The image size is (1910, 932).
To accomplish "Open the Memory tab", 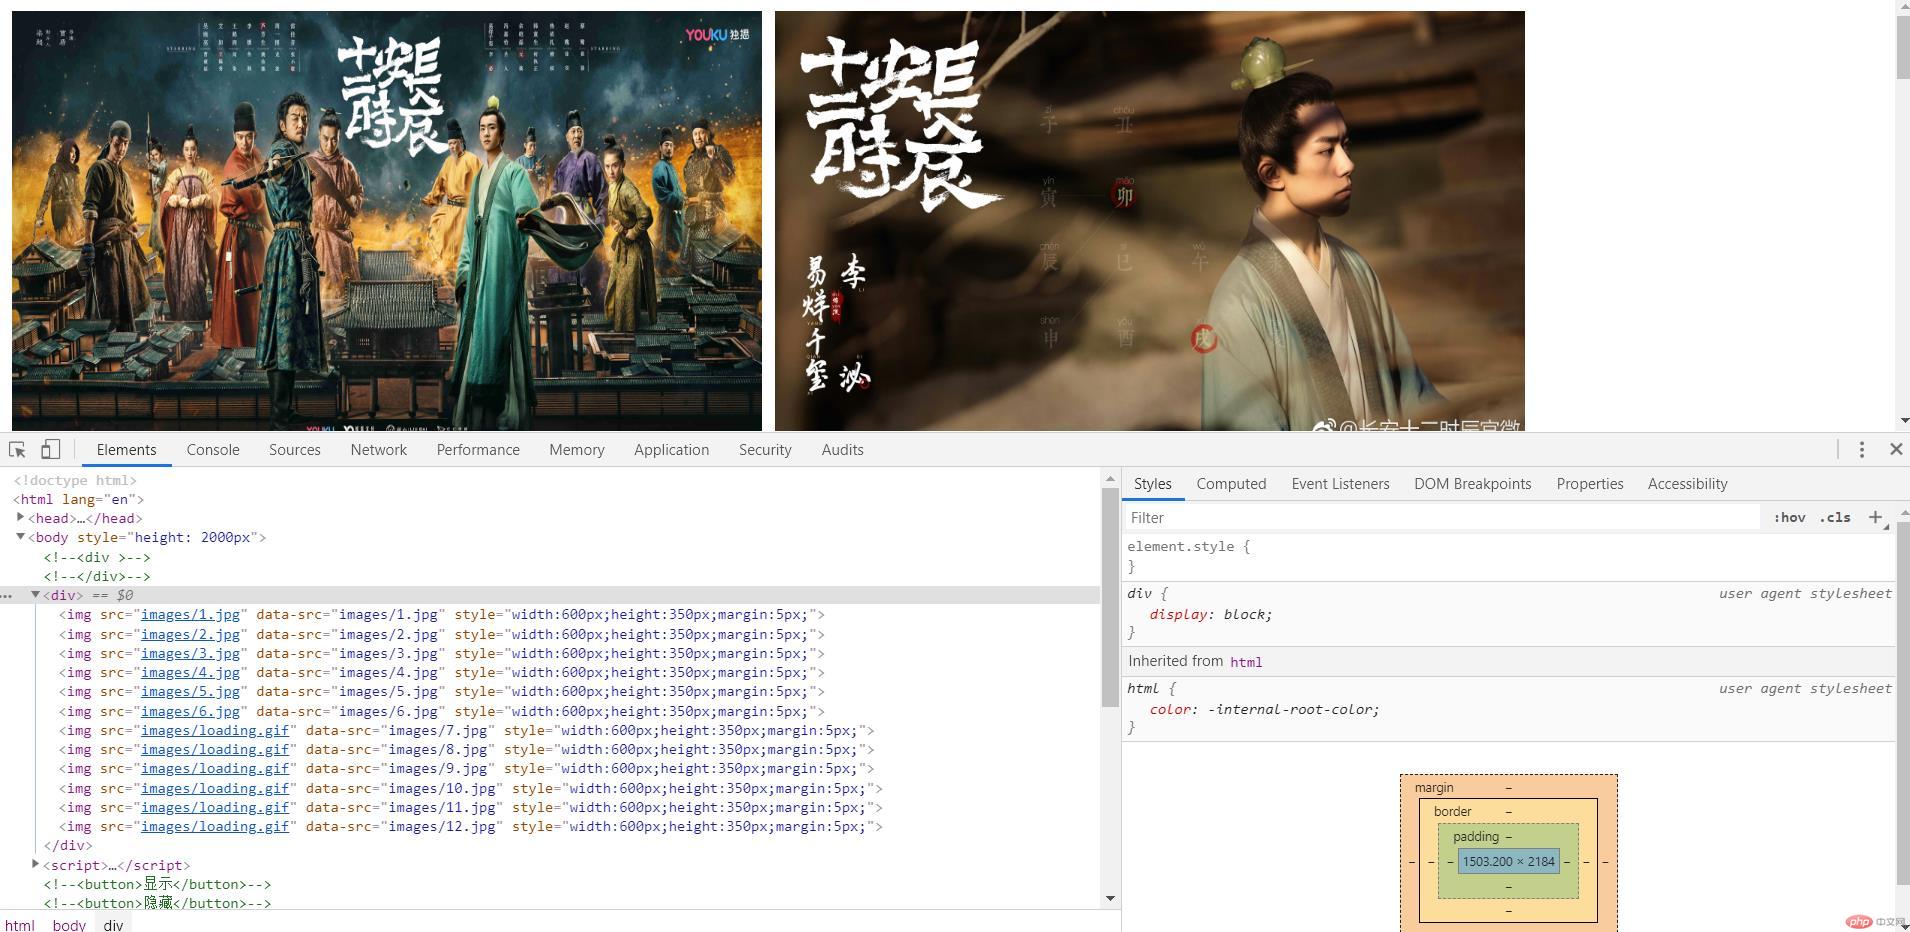I will [x=576, y=450].
